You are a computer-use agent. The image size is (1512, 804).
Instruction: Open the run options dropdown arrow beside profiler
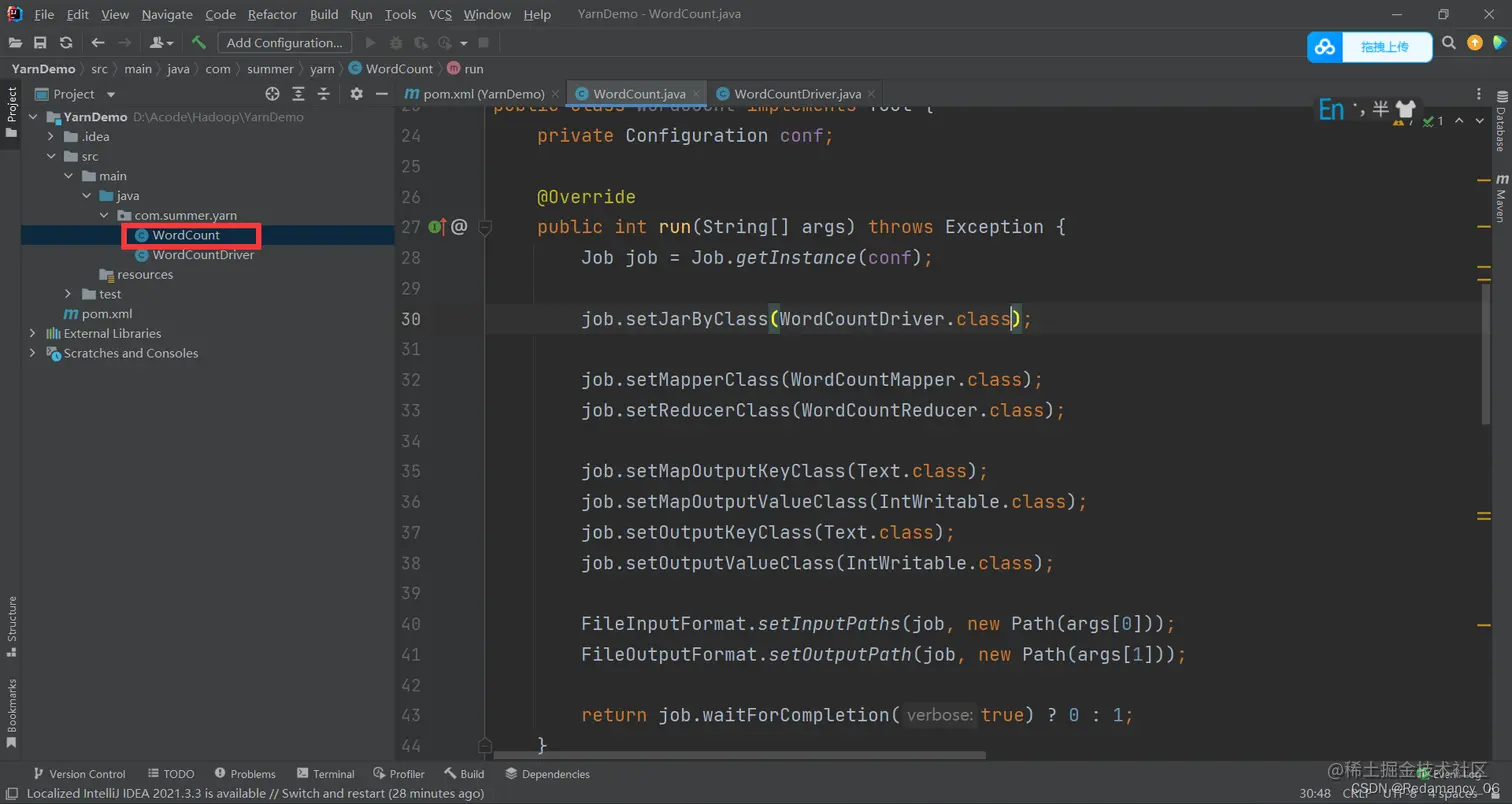click(464, 43)
